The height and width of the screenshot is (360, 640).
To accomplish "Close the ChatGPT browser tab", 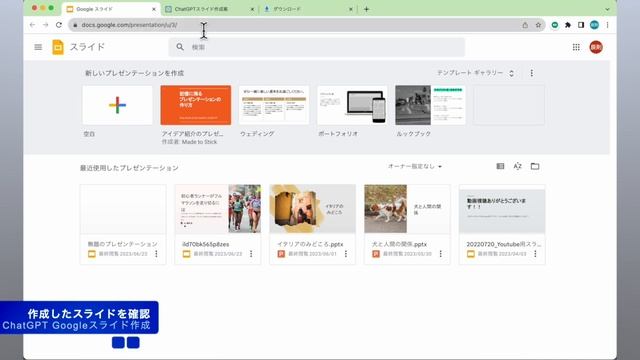I will pyautogui.click(x=252, y=9).
